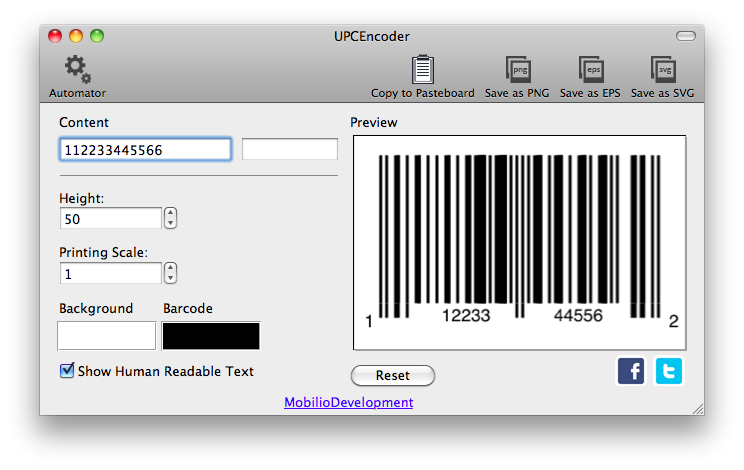744x470 pixels.
Task: Click the window resize grip corner
Action: (698, 409)
